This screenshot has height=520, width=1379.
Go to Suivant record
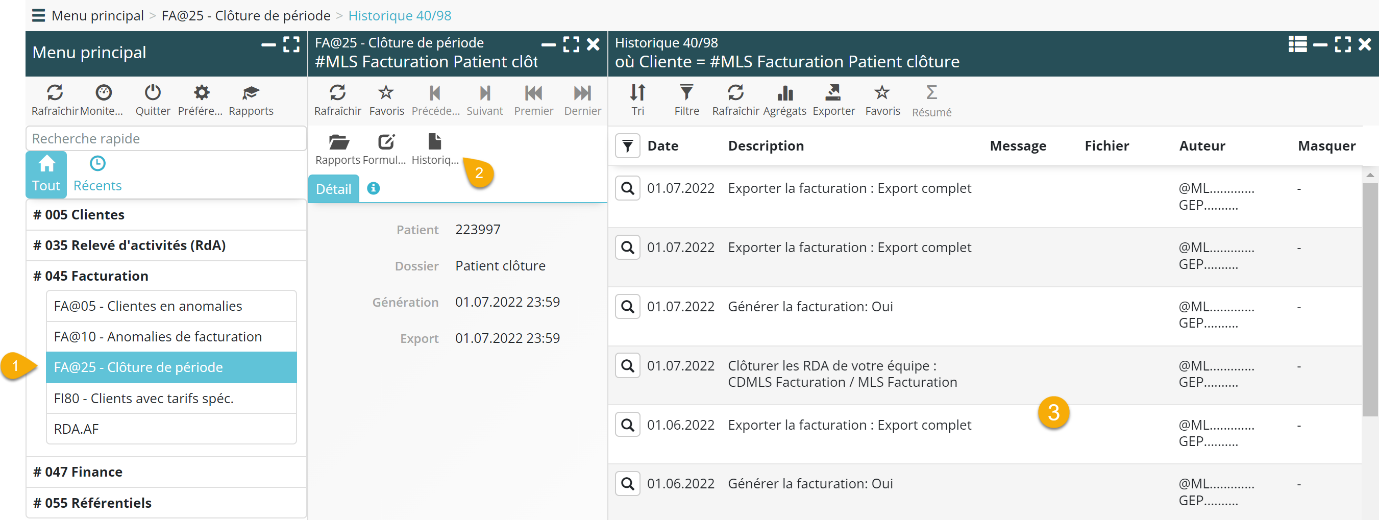coord(485,93)
